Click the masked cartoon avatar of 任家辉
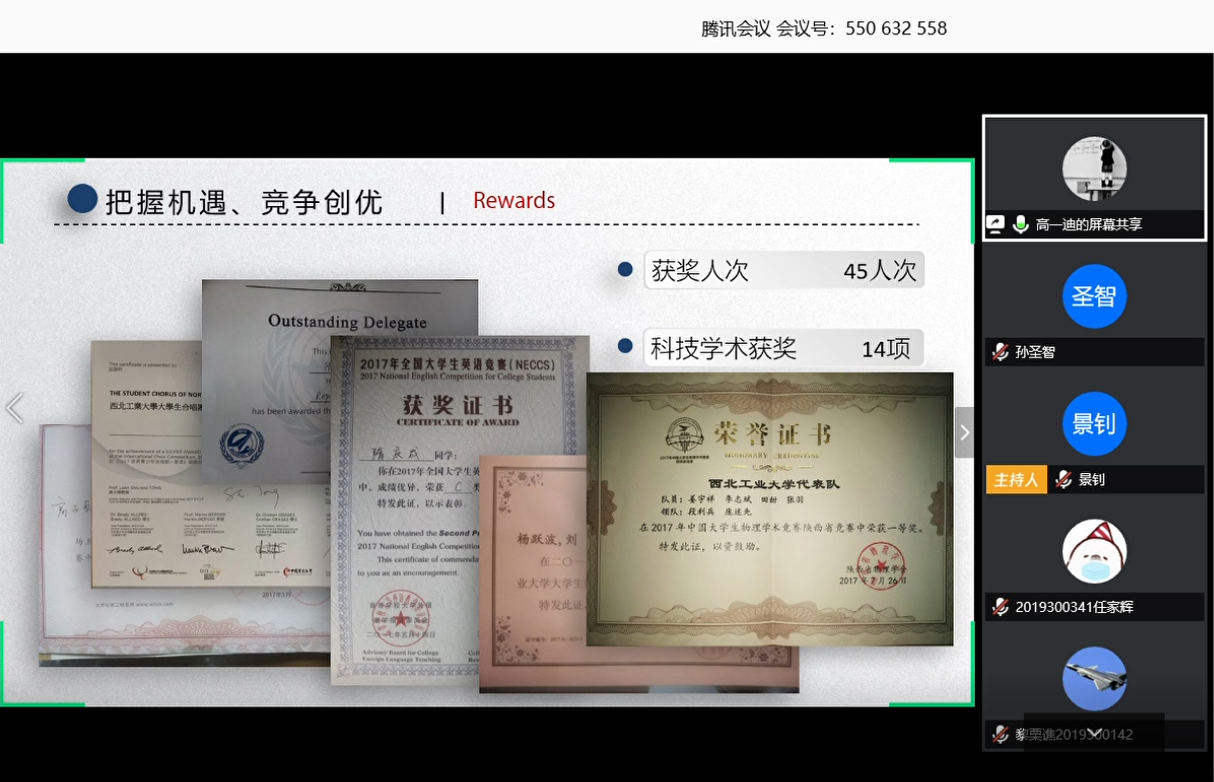The image size is (1214, 782). [x=1094, y=551]
